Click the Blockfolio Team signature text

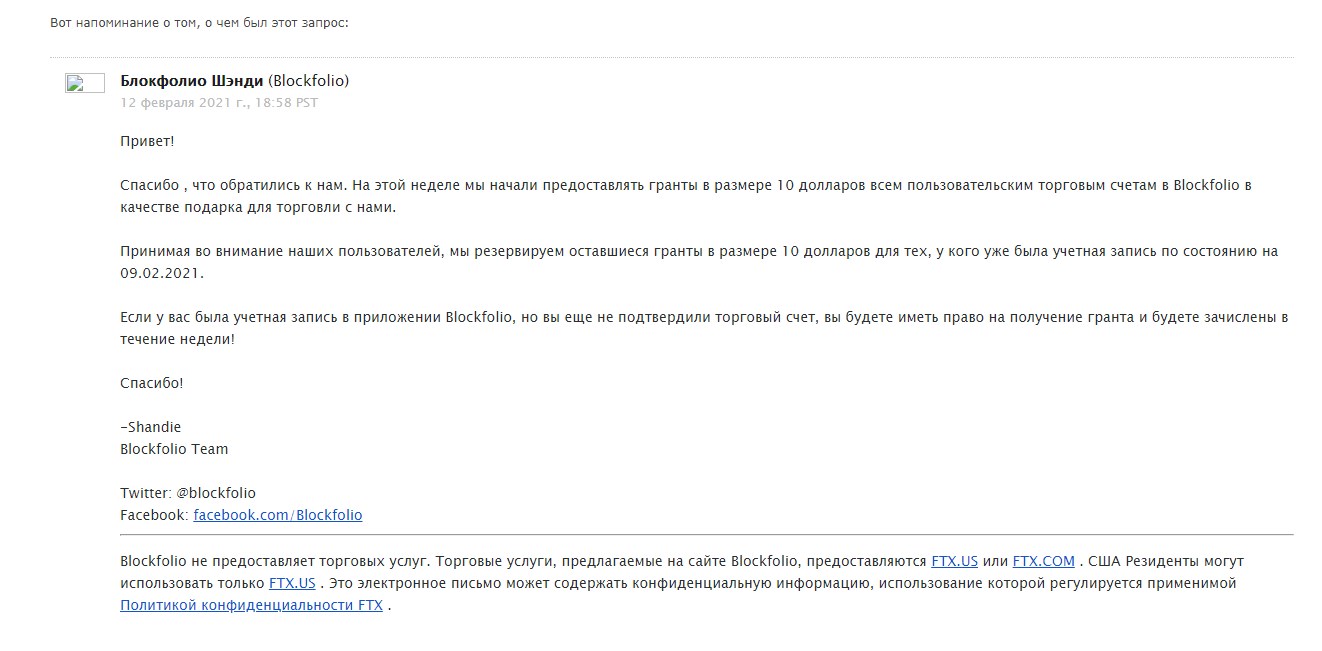coord(174,449)
